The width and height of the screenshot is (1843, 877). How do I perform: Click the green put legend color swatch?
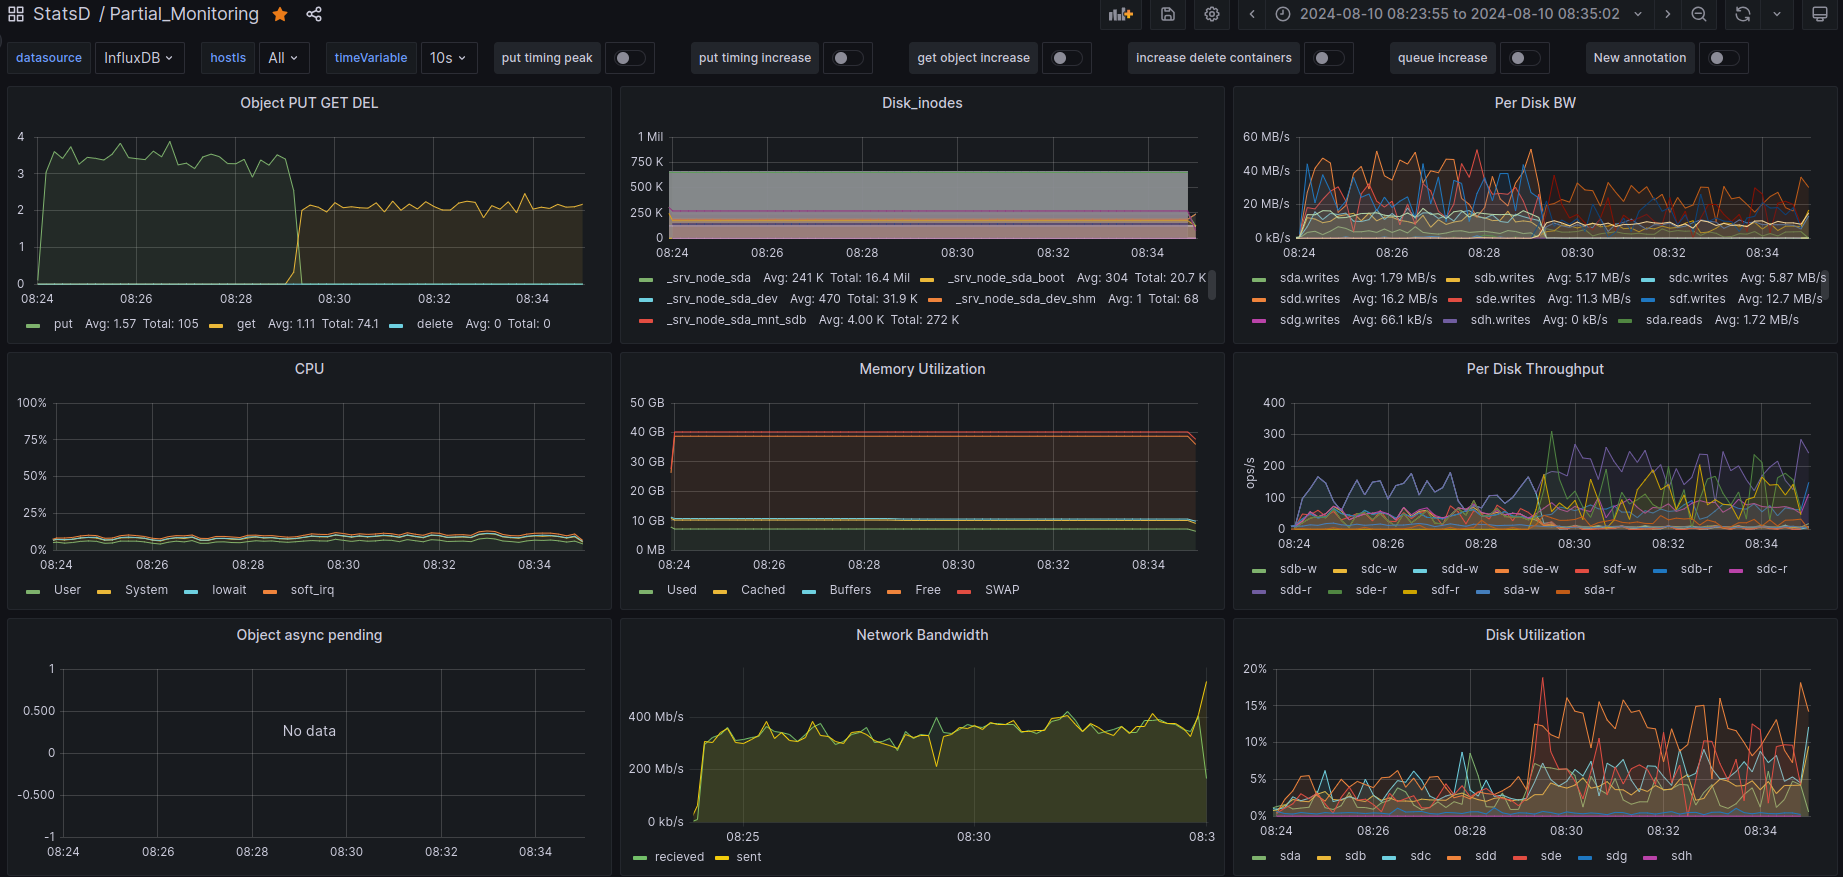(x=33, y=325)
